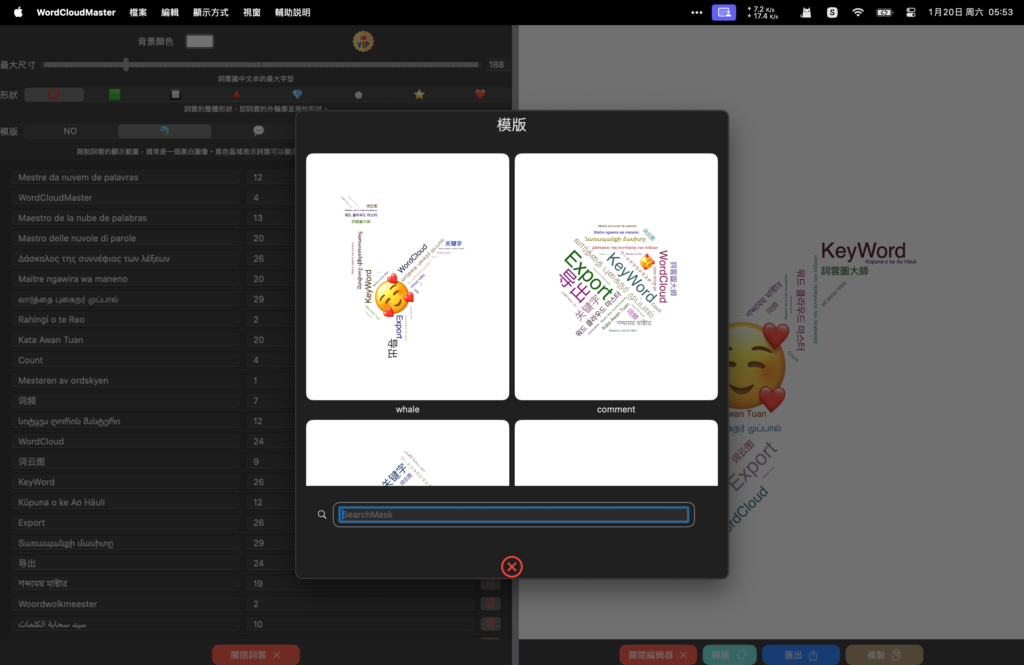The image size is (1024, 665).
Task: Click 關閉詞雲 button
Action: coord(256,655)
